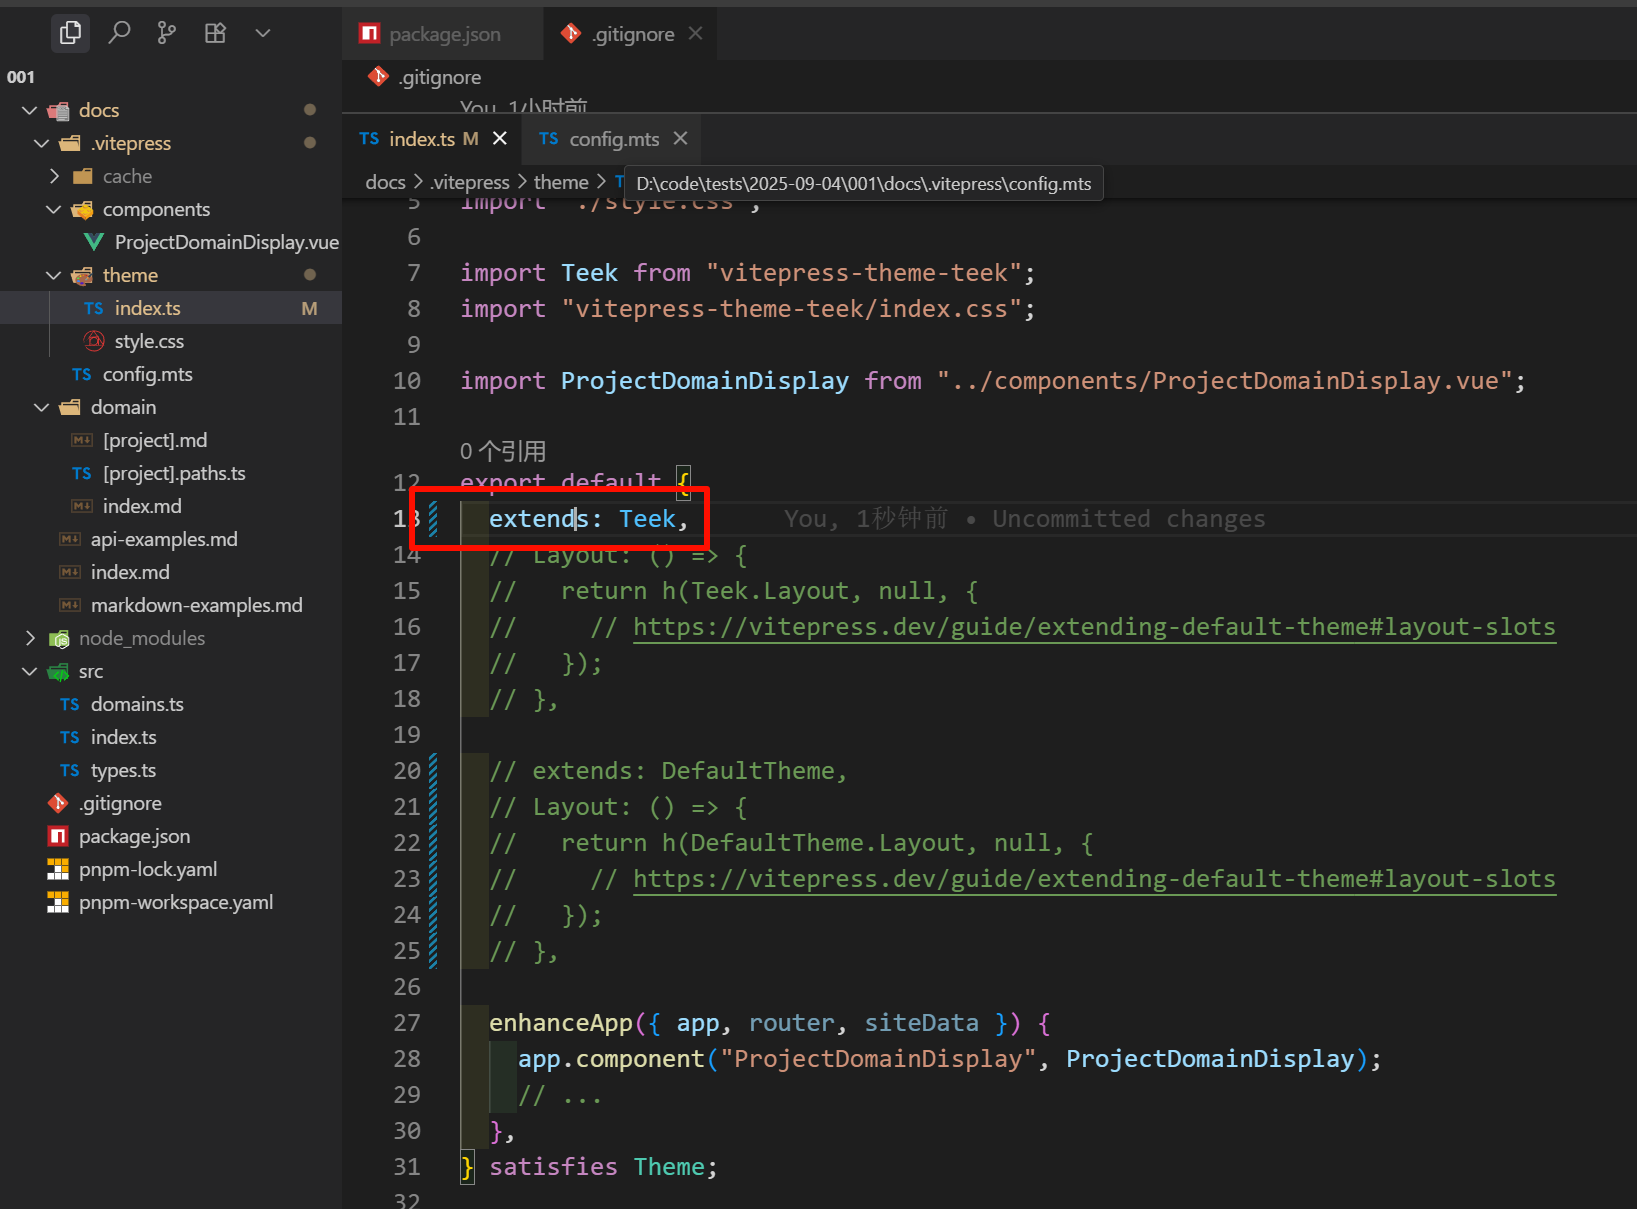Click the git icon on .gitignore tab
1637x1209 pixels.
coord(570,34)
